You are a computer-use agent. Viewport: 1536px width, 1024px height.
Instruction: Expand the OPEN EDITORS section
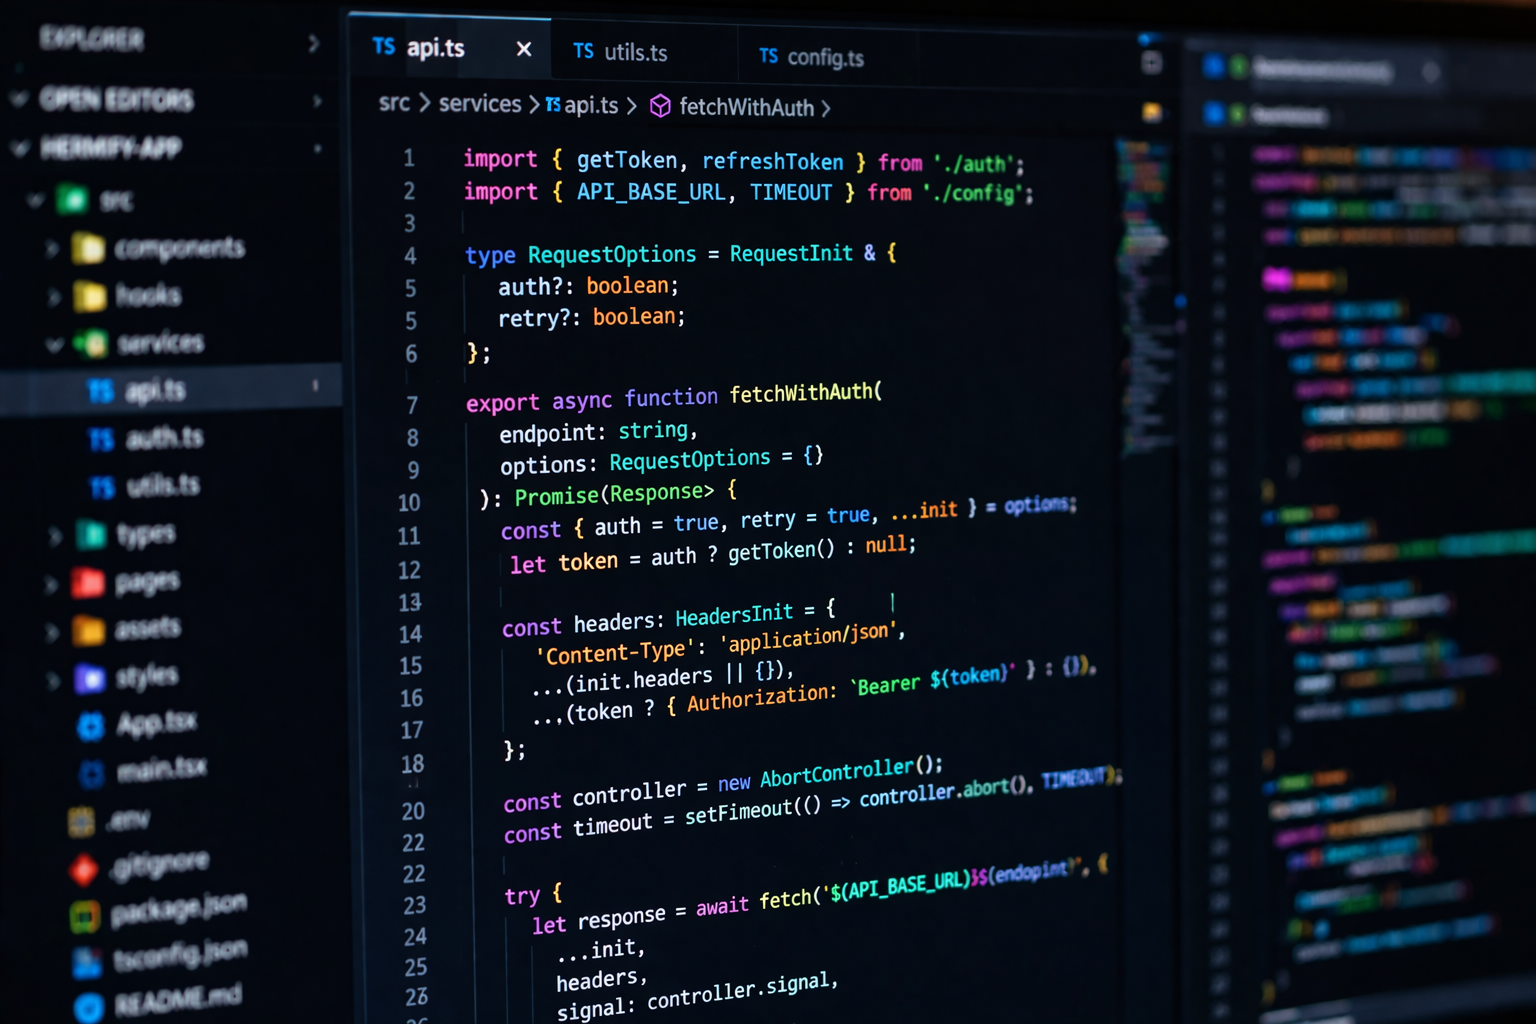pos(19,98)
